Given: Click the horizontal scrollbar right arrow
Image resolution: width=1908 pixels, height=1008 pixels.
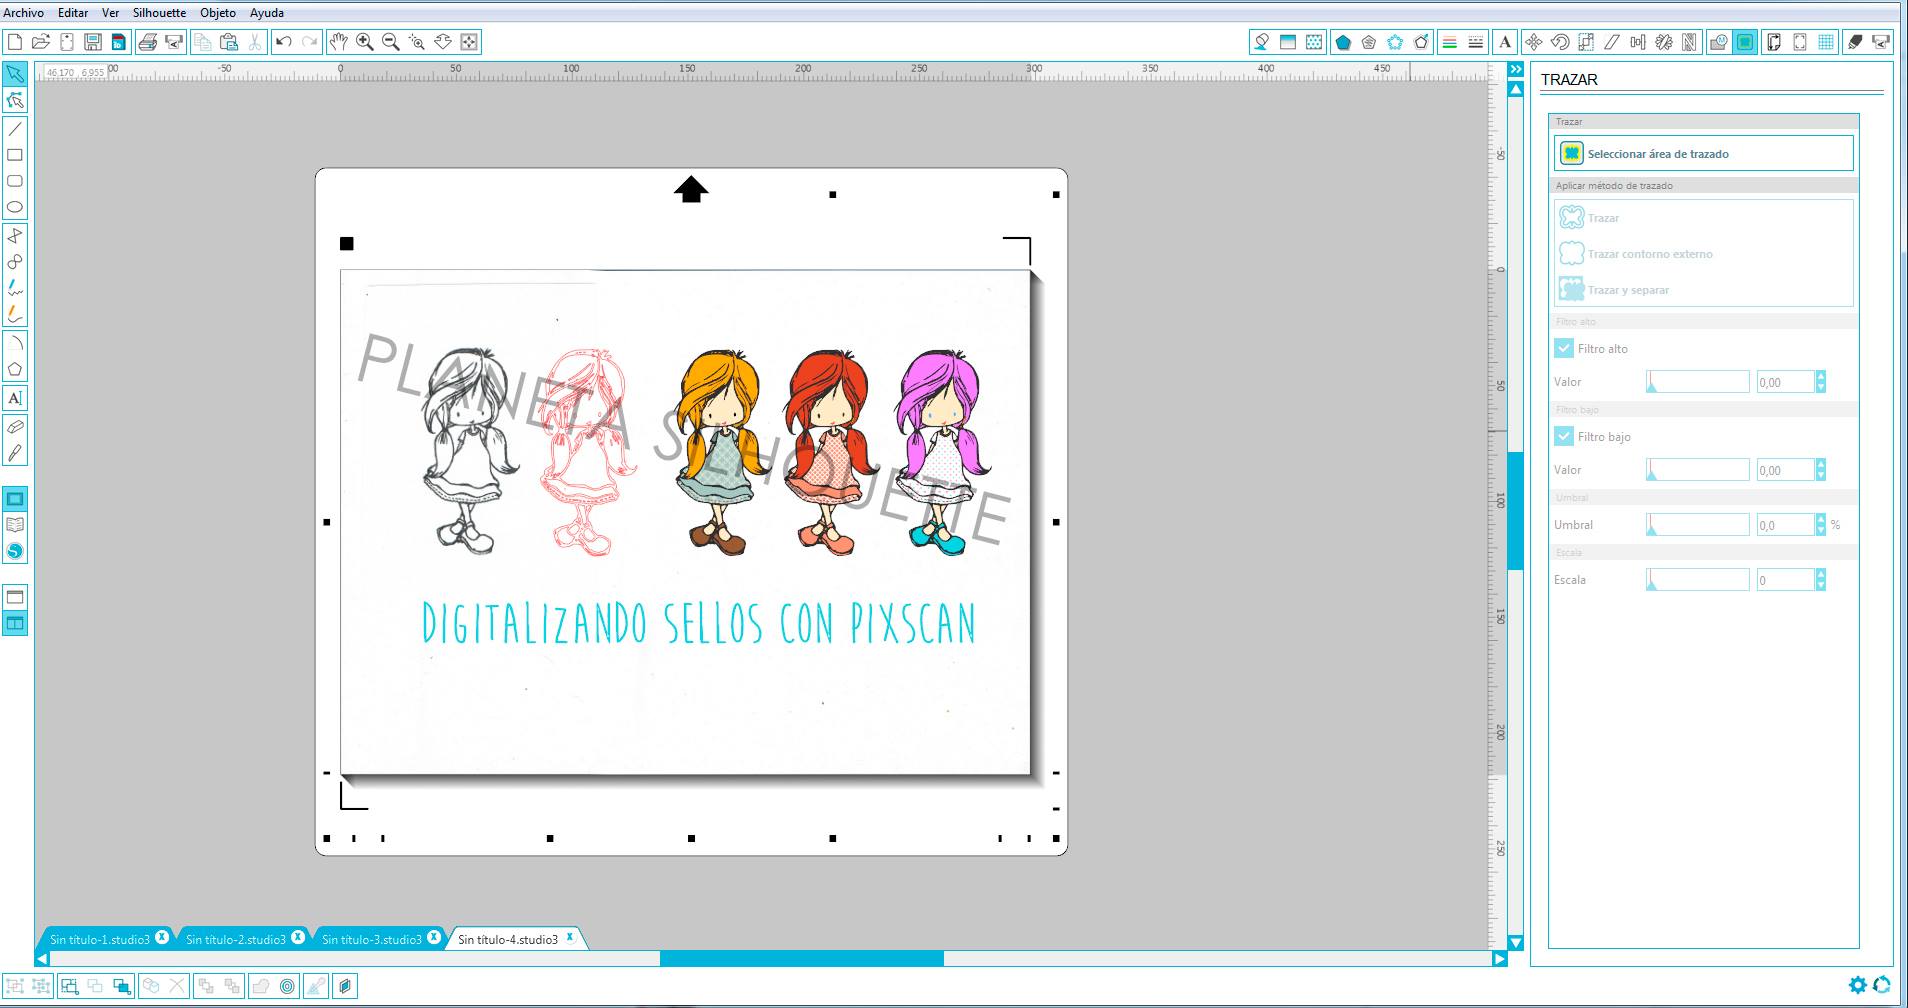Looking at the screenshot, I should (1499, 958).
